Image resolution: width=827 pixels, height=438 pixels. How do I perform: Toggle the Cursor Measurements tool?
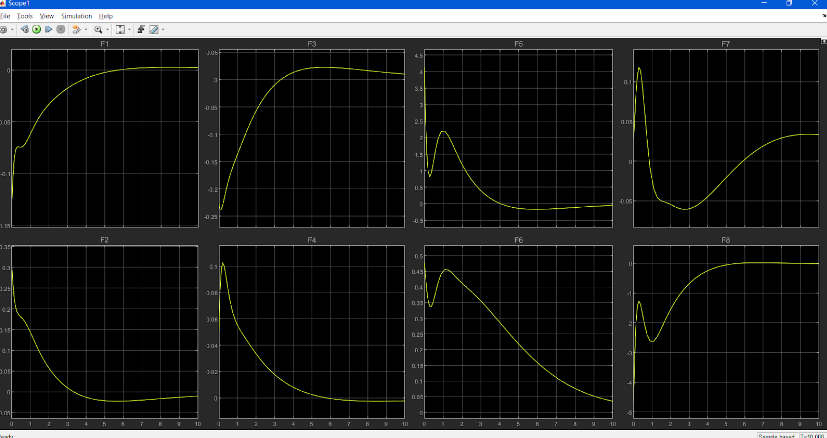pyautogui.click(x=154, y=30)
